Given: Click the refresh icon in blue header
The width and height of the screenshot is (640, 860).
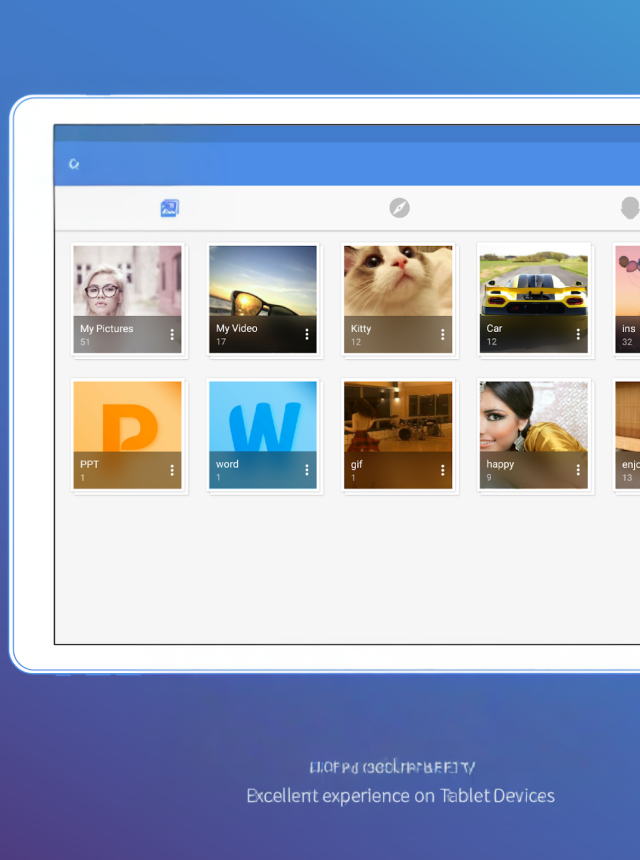Looking at the screenshot, I should click(74, 164).
